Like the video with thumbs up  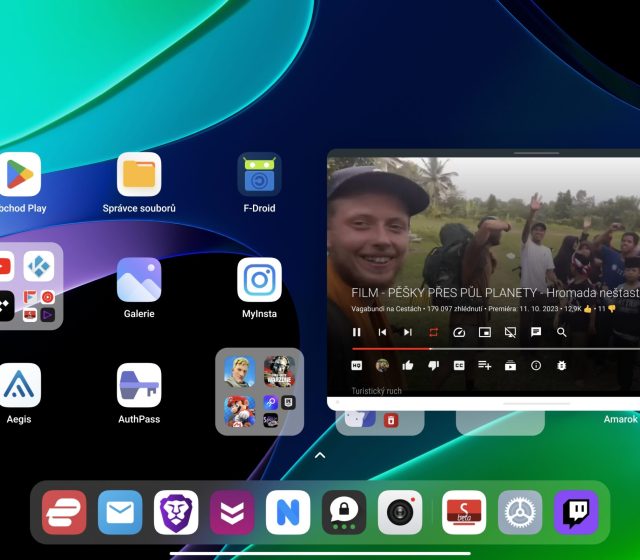click(x=408, y=366)
